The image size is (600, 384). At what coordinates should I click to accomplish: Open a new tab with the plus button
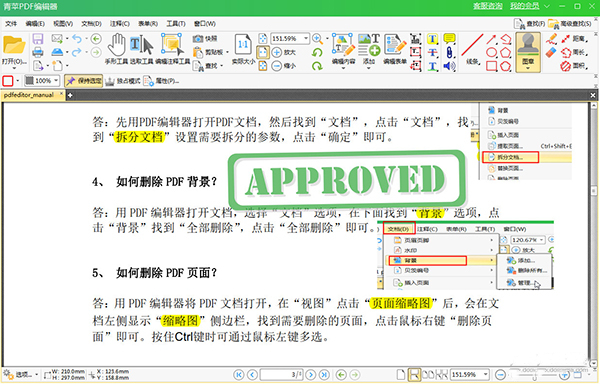[x=70, y=95]
